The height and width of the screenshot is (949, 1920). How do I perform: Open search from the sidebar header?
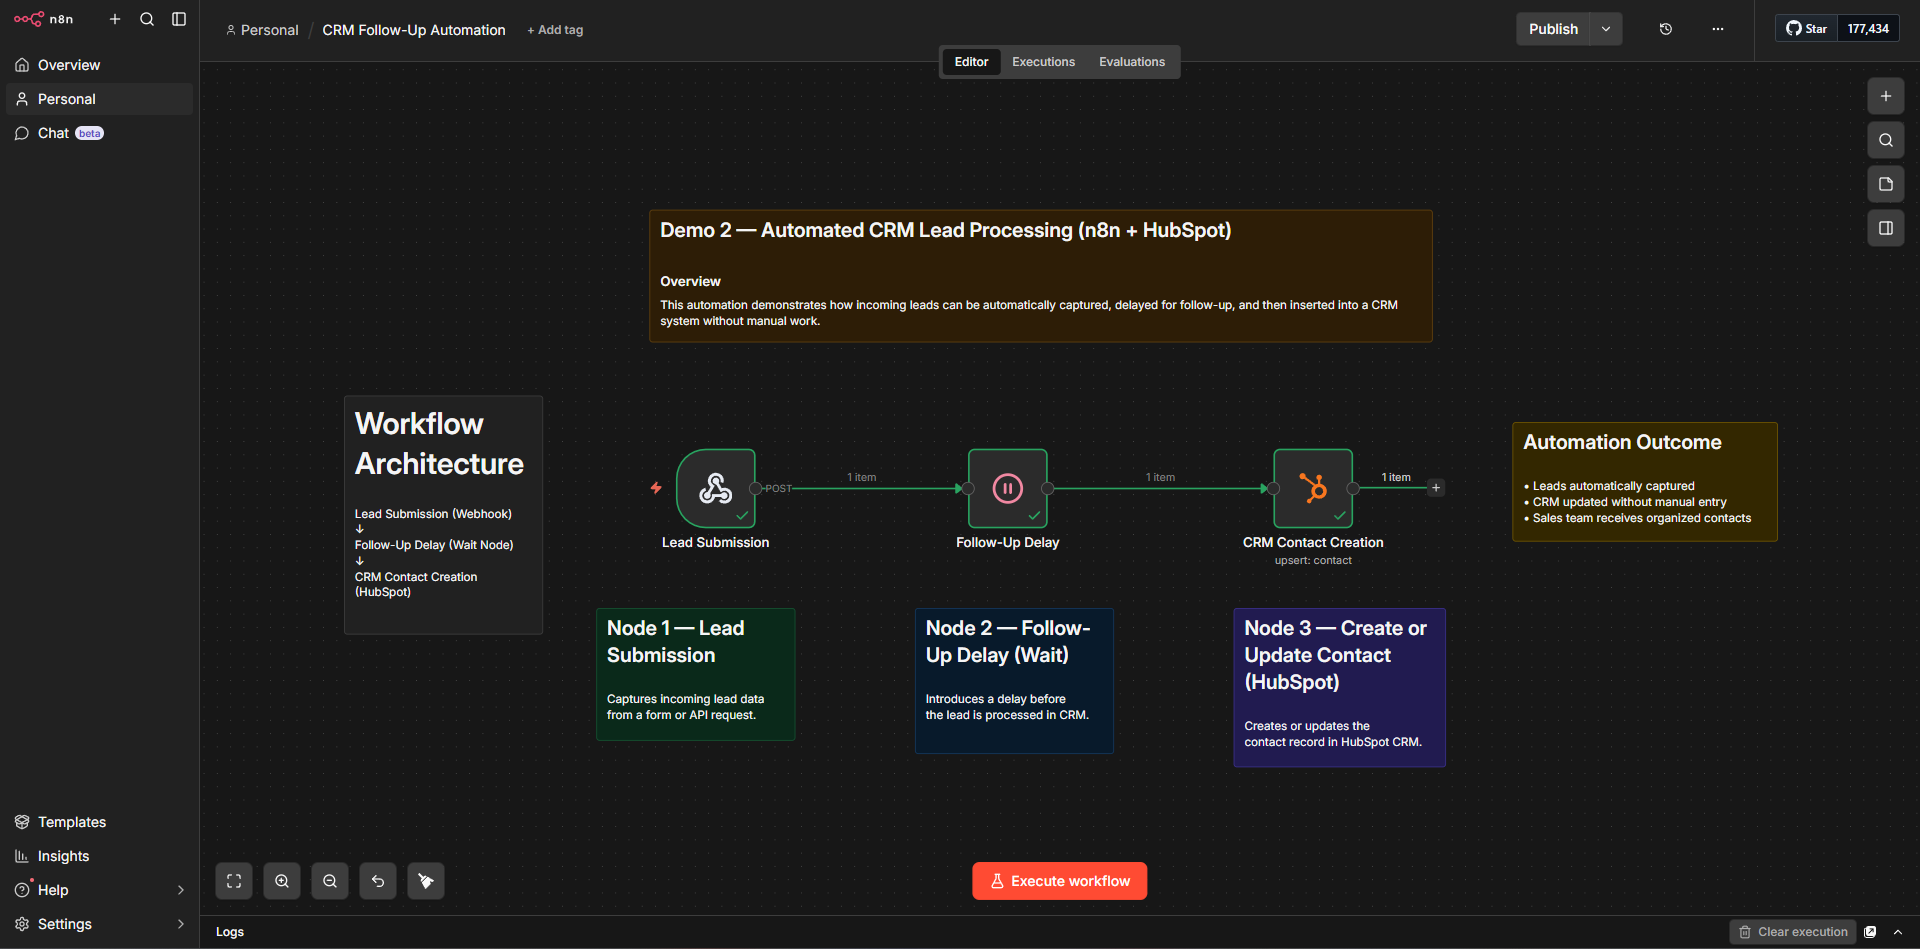147,19
